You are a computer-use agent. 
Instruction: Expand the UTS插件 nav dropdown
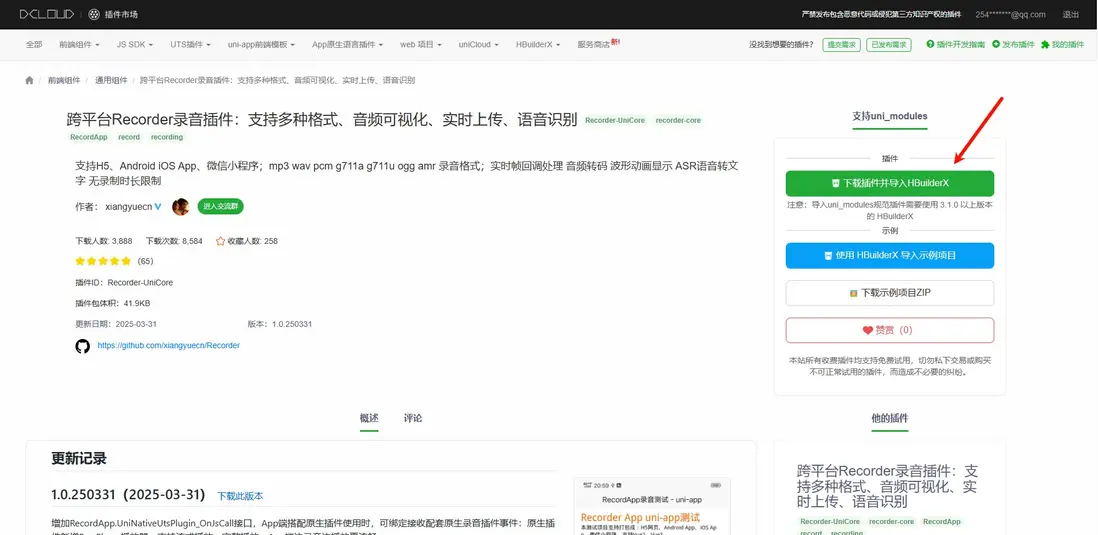pos(190,44)
